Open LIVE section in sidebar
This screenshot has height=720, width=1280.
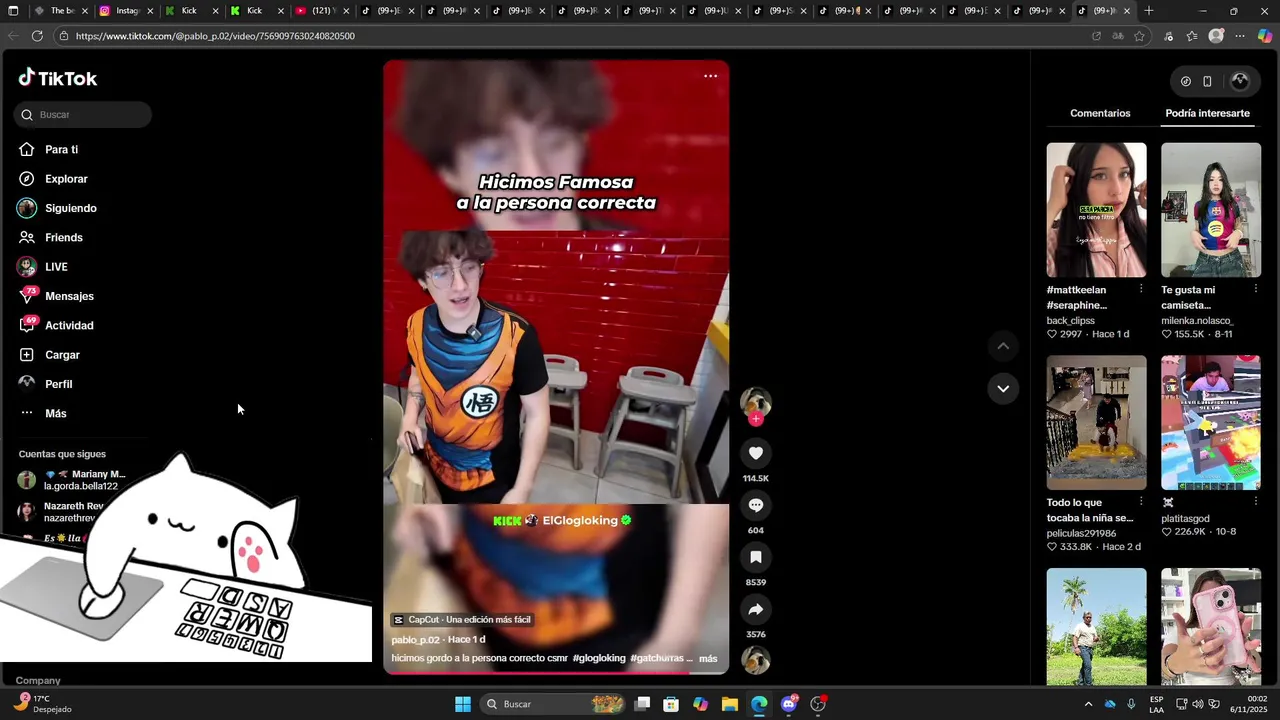56,267
